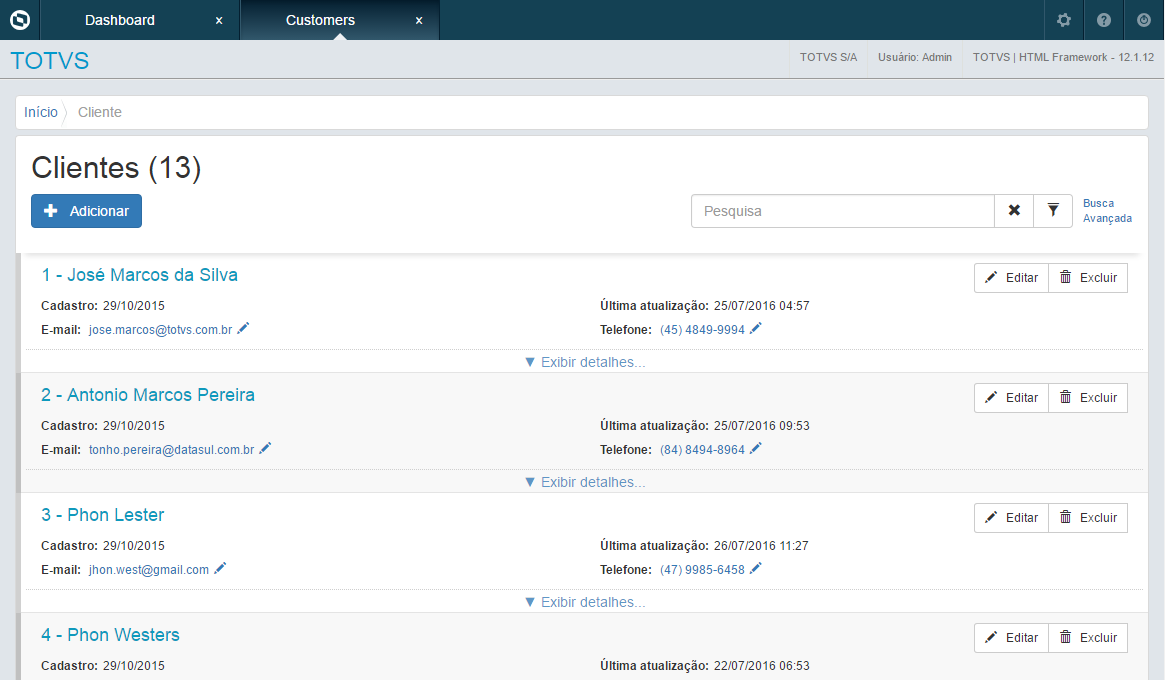This screenshot has width=1165, height=680.
Task: Switch to the Dashboard tab
Action: [120, 20]
